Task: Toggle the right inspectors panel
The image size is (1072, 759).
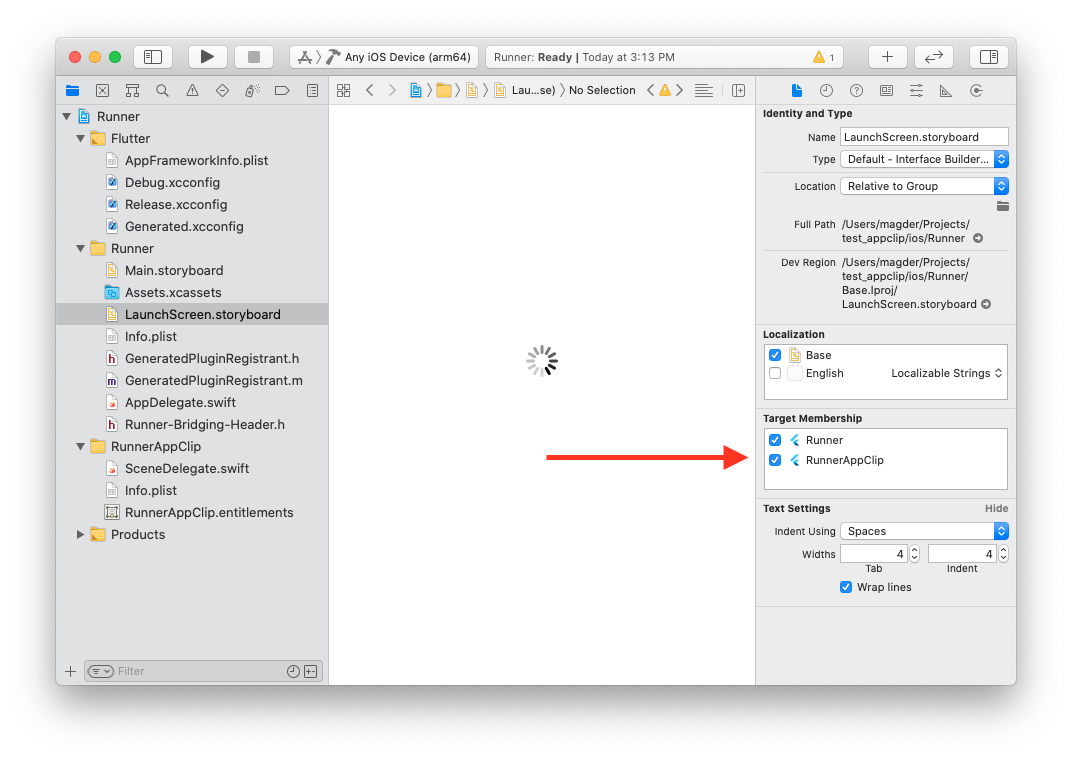Action: click(x=988, y=57)
